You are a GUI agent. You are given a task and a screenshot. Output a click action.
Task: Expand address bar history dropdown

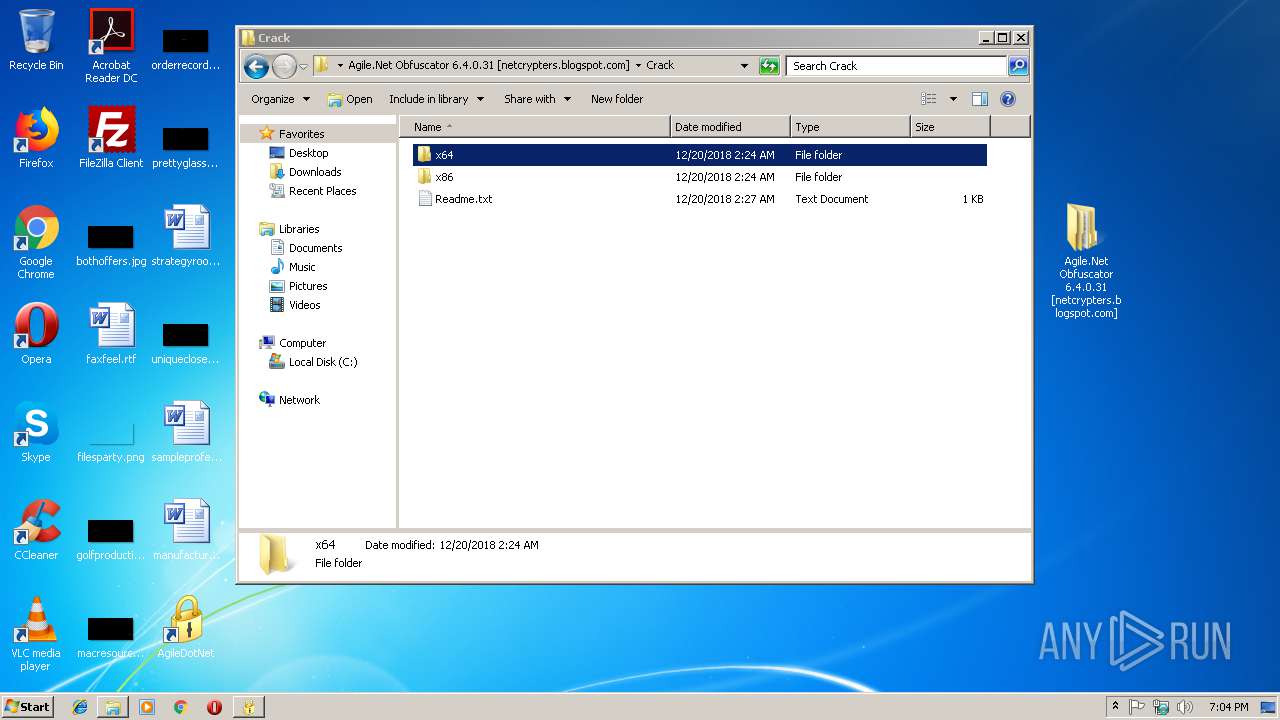744,66
